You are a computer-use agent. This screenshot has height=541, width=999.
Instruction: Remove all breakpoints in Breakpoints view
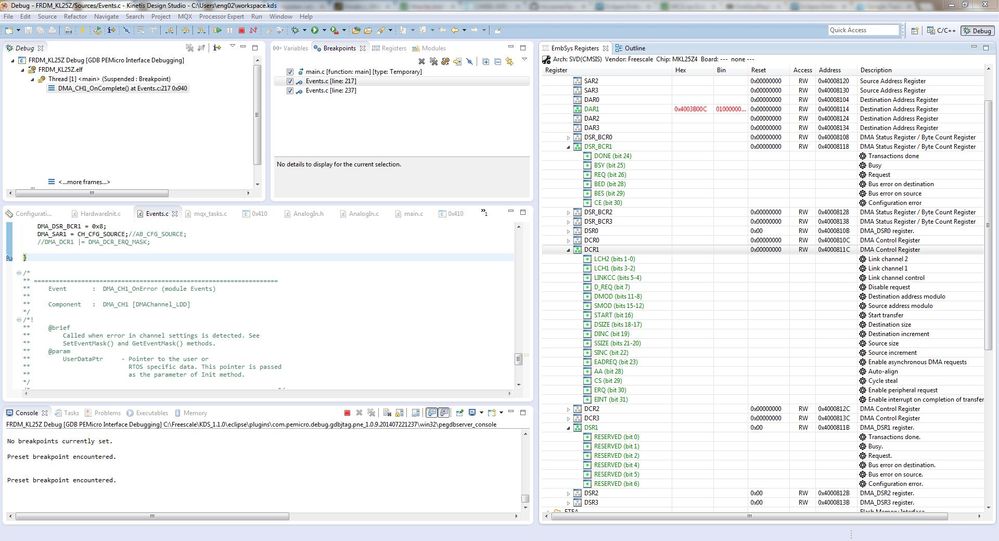434,61
